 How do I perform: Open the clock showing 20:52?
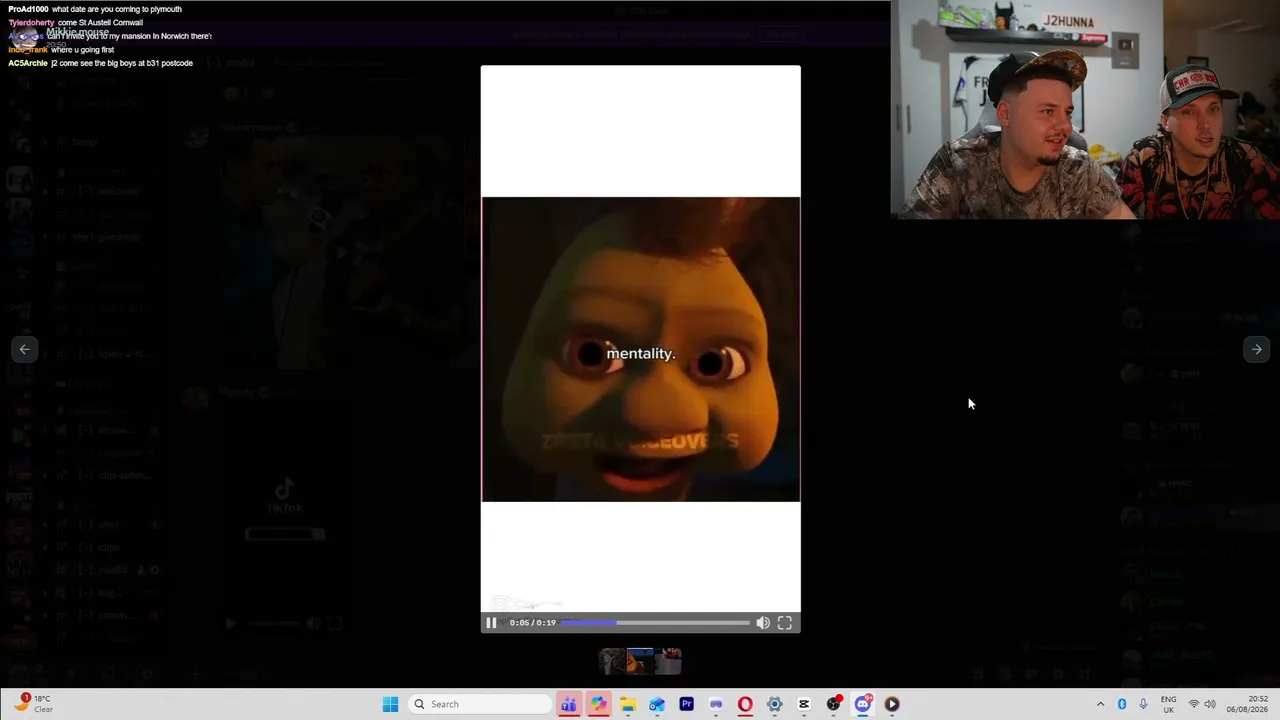(x=1247, y=704)
